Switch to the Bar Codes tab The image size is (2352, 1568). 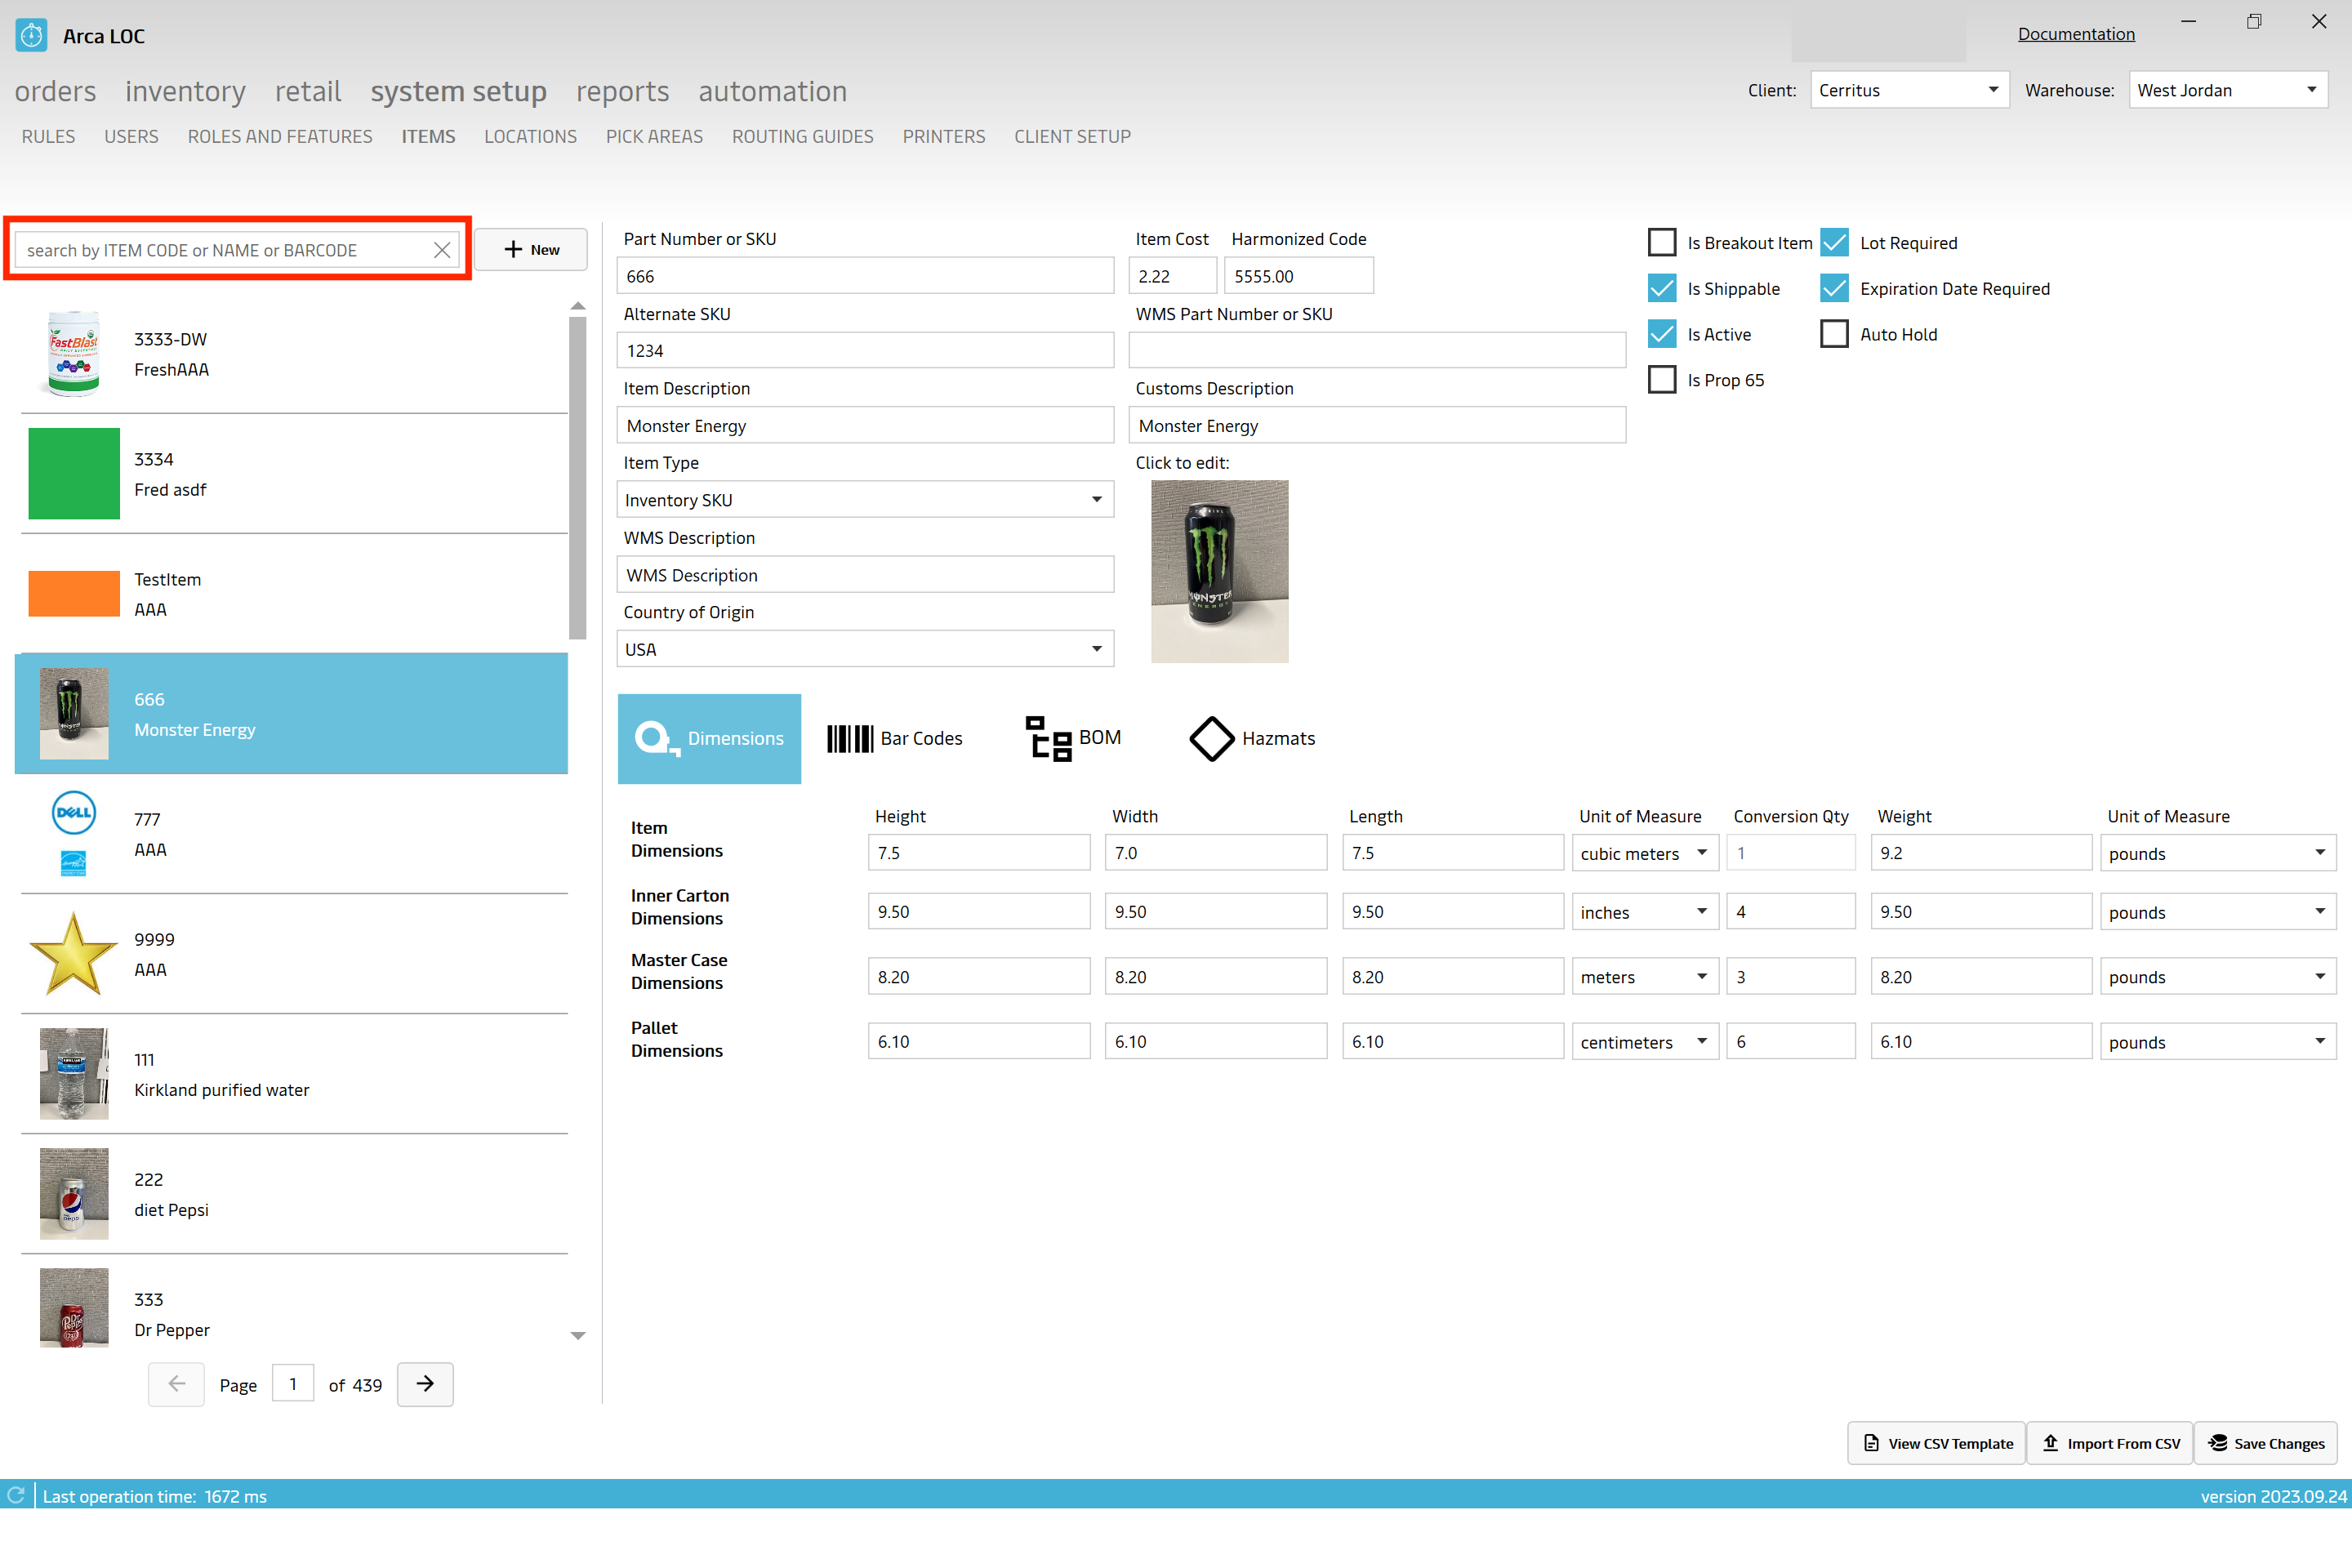click(895, 738)
